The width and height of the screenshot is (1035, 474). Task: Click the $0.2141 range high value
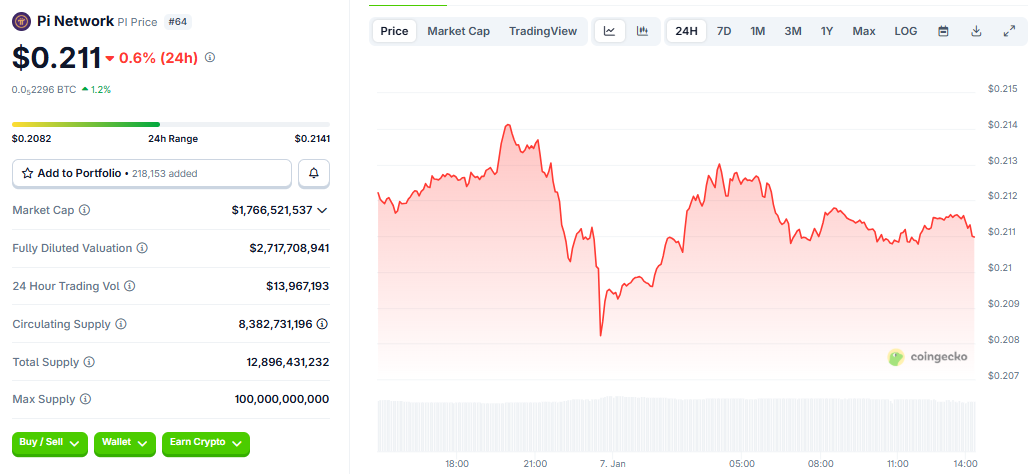pos(312,139)
